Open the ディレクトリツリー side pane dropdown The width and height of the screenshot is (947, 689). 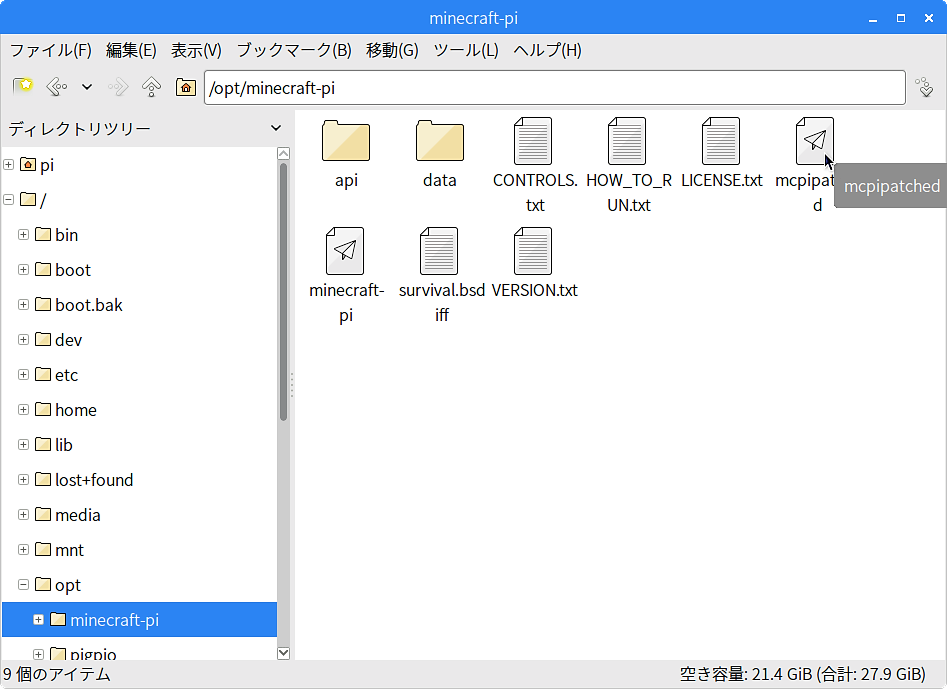(x=276, y=128)
